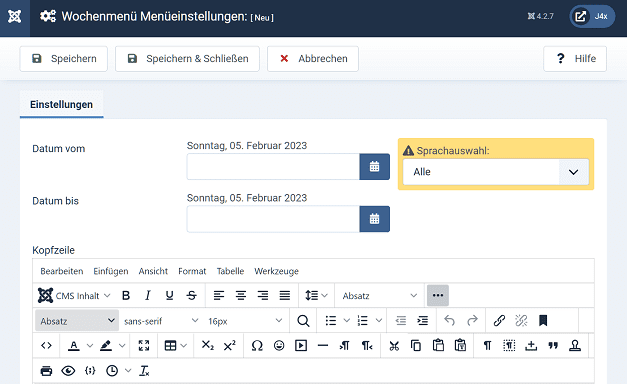Decrease indent in editor

(x=401, y=321)
